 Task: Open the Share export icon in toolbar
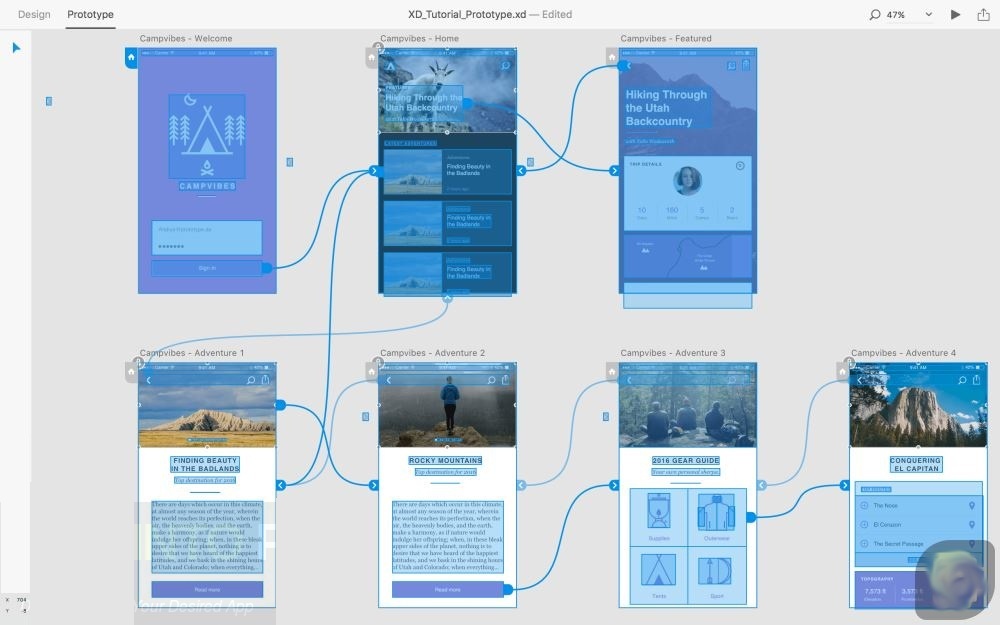pyautogui.click(x=983, y=14)
